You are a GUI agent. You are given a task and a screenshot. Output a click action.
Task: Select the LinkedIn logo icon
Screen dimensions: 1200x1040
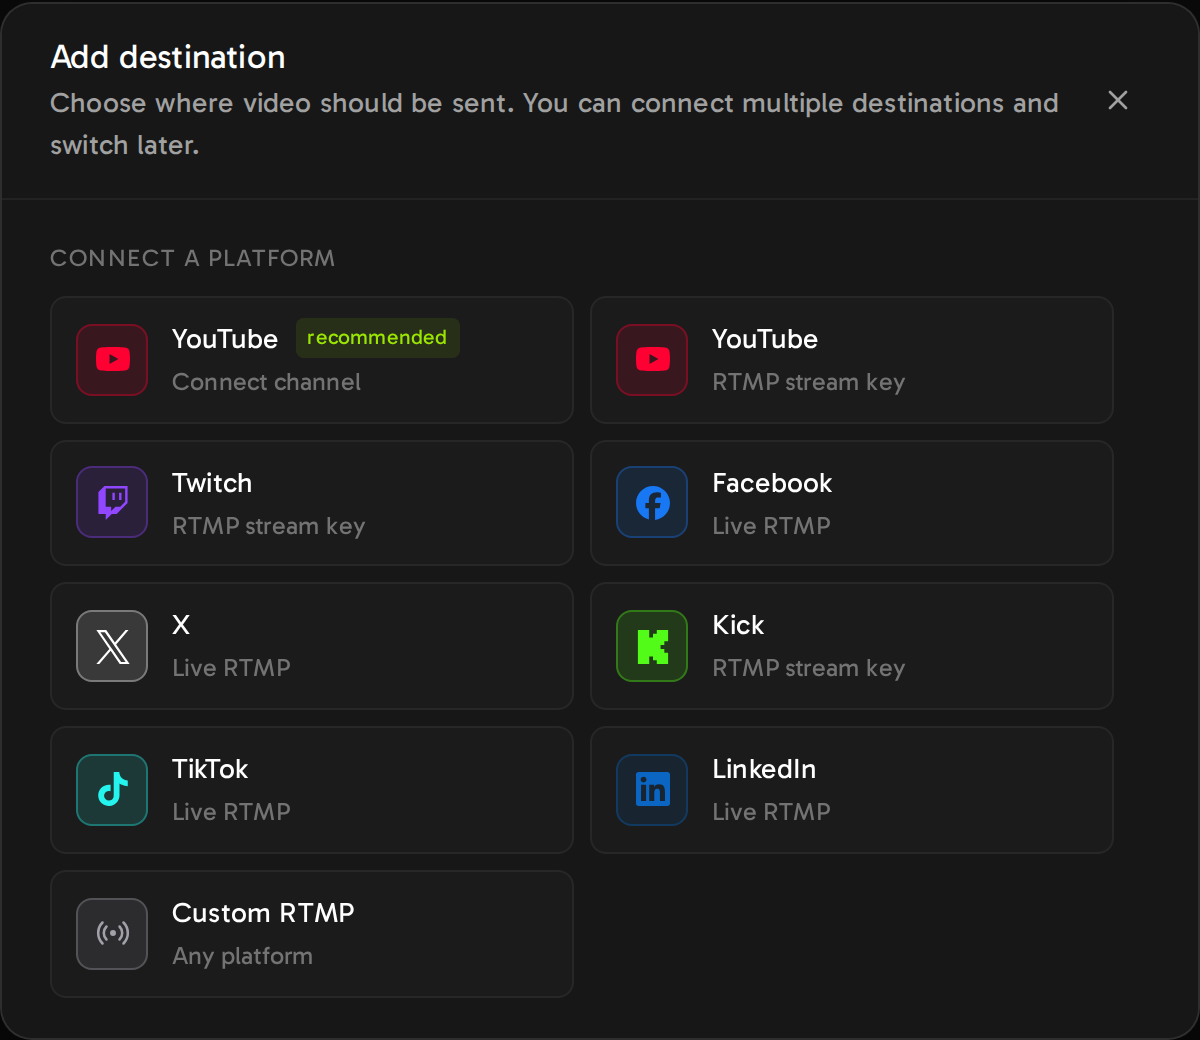652,790
